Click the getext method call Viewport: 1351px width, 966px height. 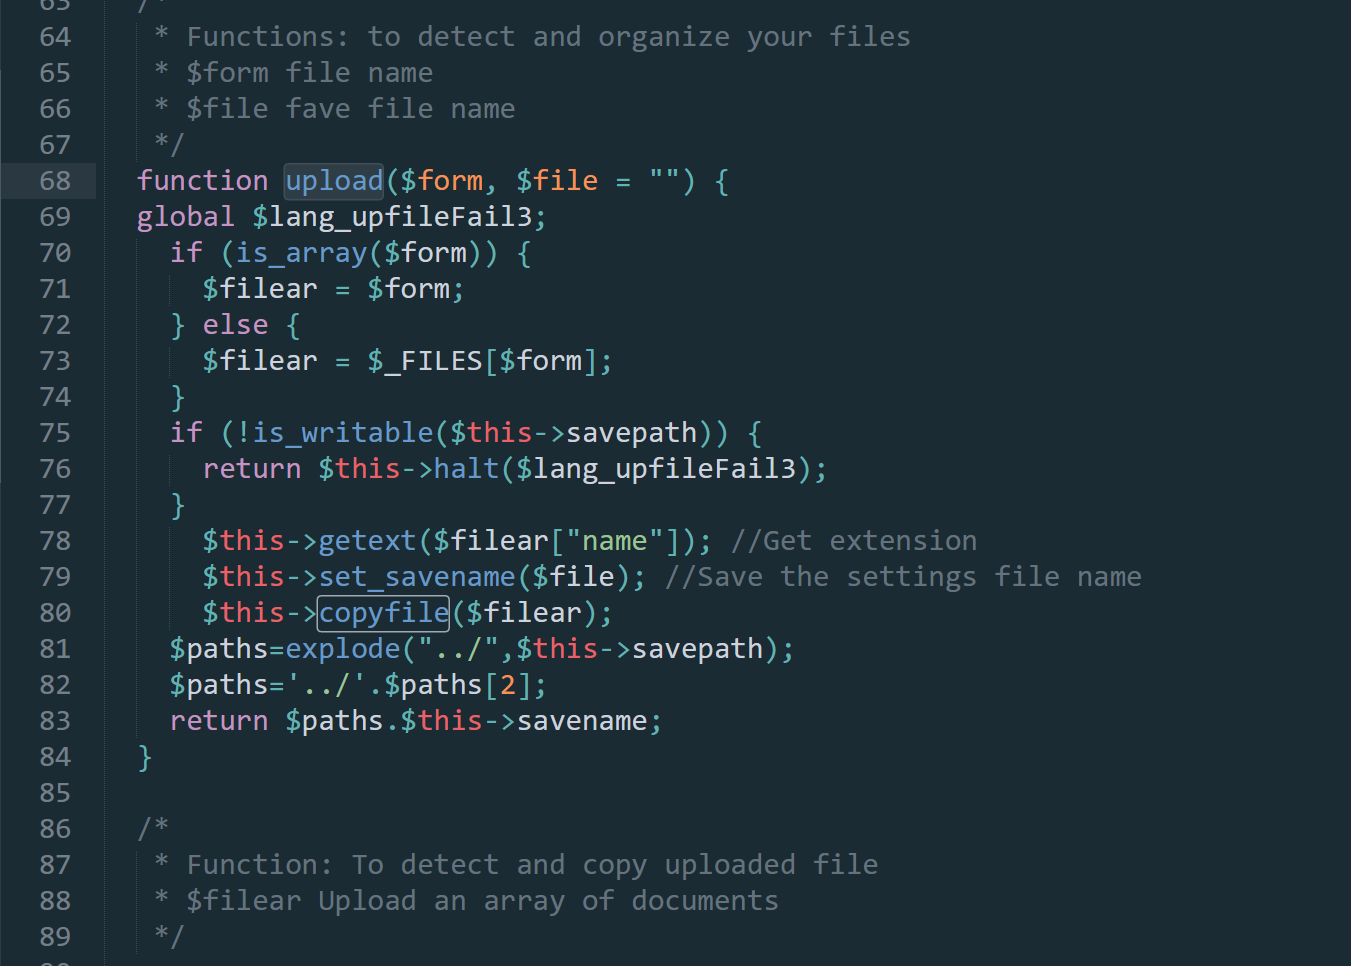[x=367, y=541]
